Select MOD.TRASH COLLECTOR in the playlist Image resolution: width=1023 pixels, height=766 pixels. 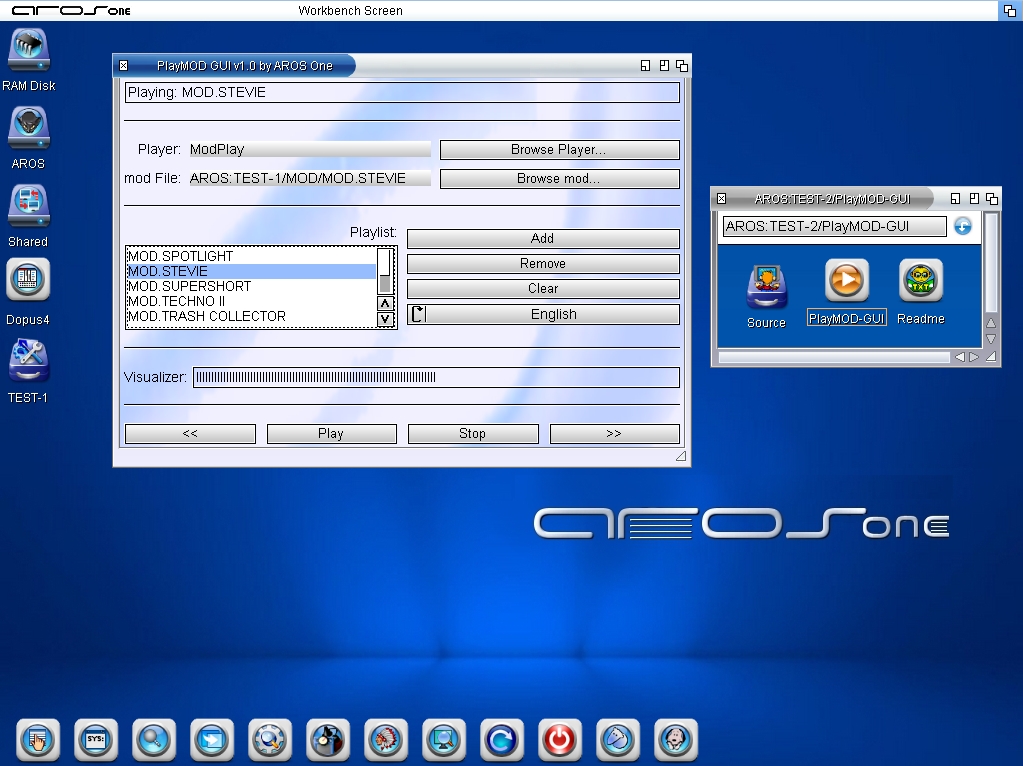coord(251,316)
